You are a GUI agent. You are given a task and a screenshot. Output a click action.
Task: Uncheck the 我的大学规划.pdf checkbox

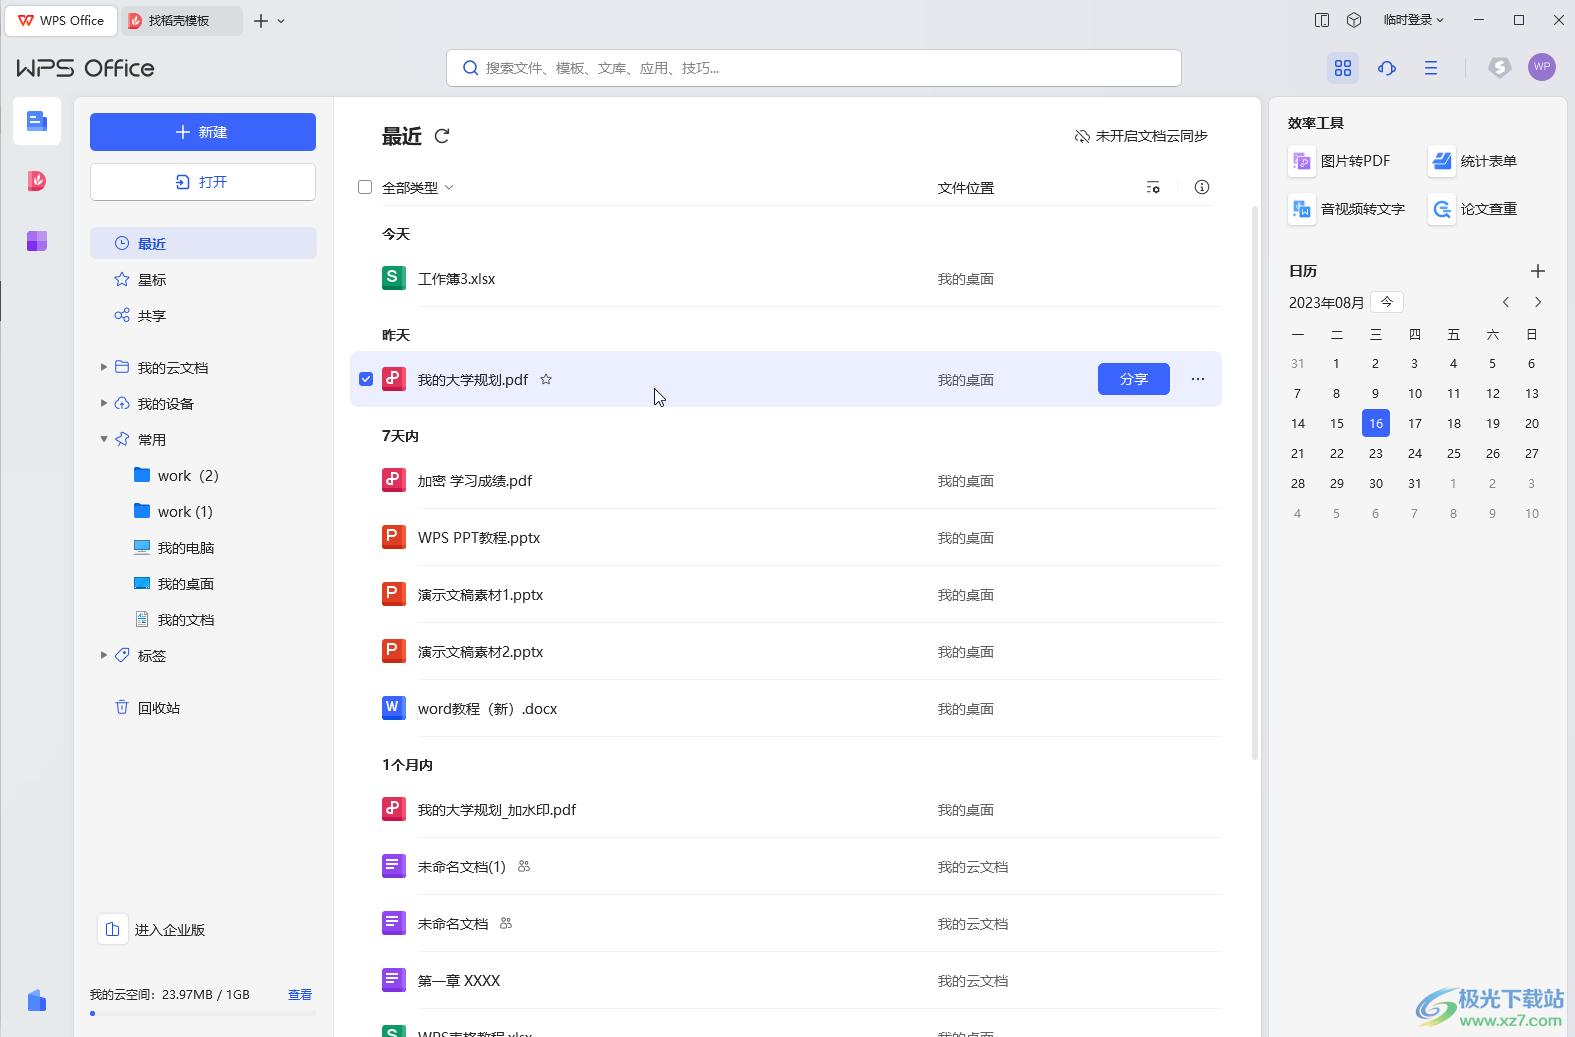tap(366, 379)
